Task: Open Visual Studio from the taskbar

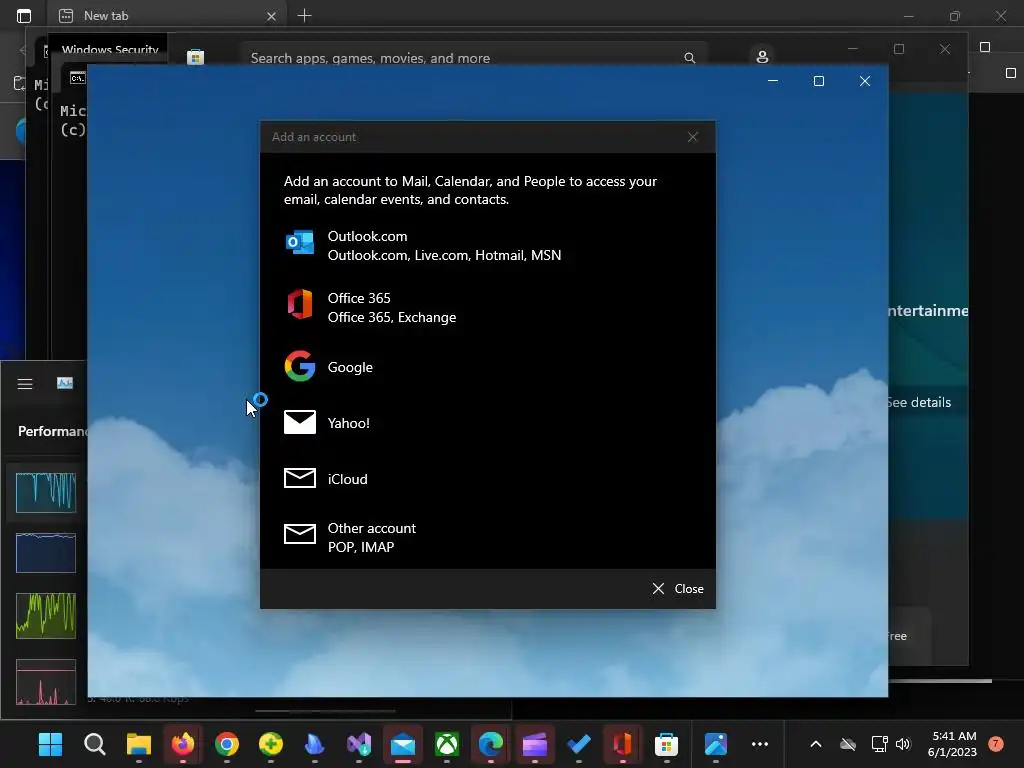Action: 359,744
